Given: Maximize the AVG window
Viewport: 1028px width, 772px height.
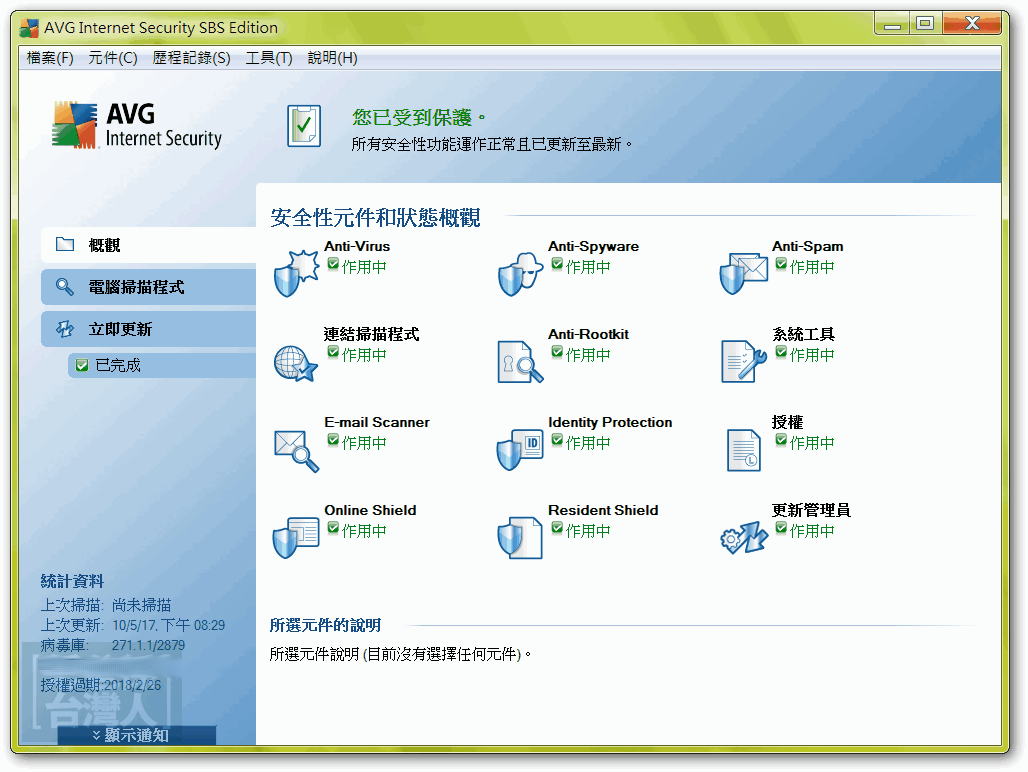Looking at the screenshot, I should pyautogui.click(x=925, y=24).
